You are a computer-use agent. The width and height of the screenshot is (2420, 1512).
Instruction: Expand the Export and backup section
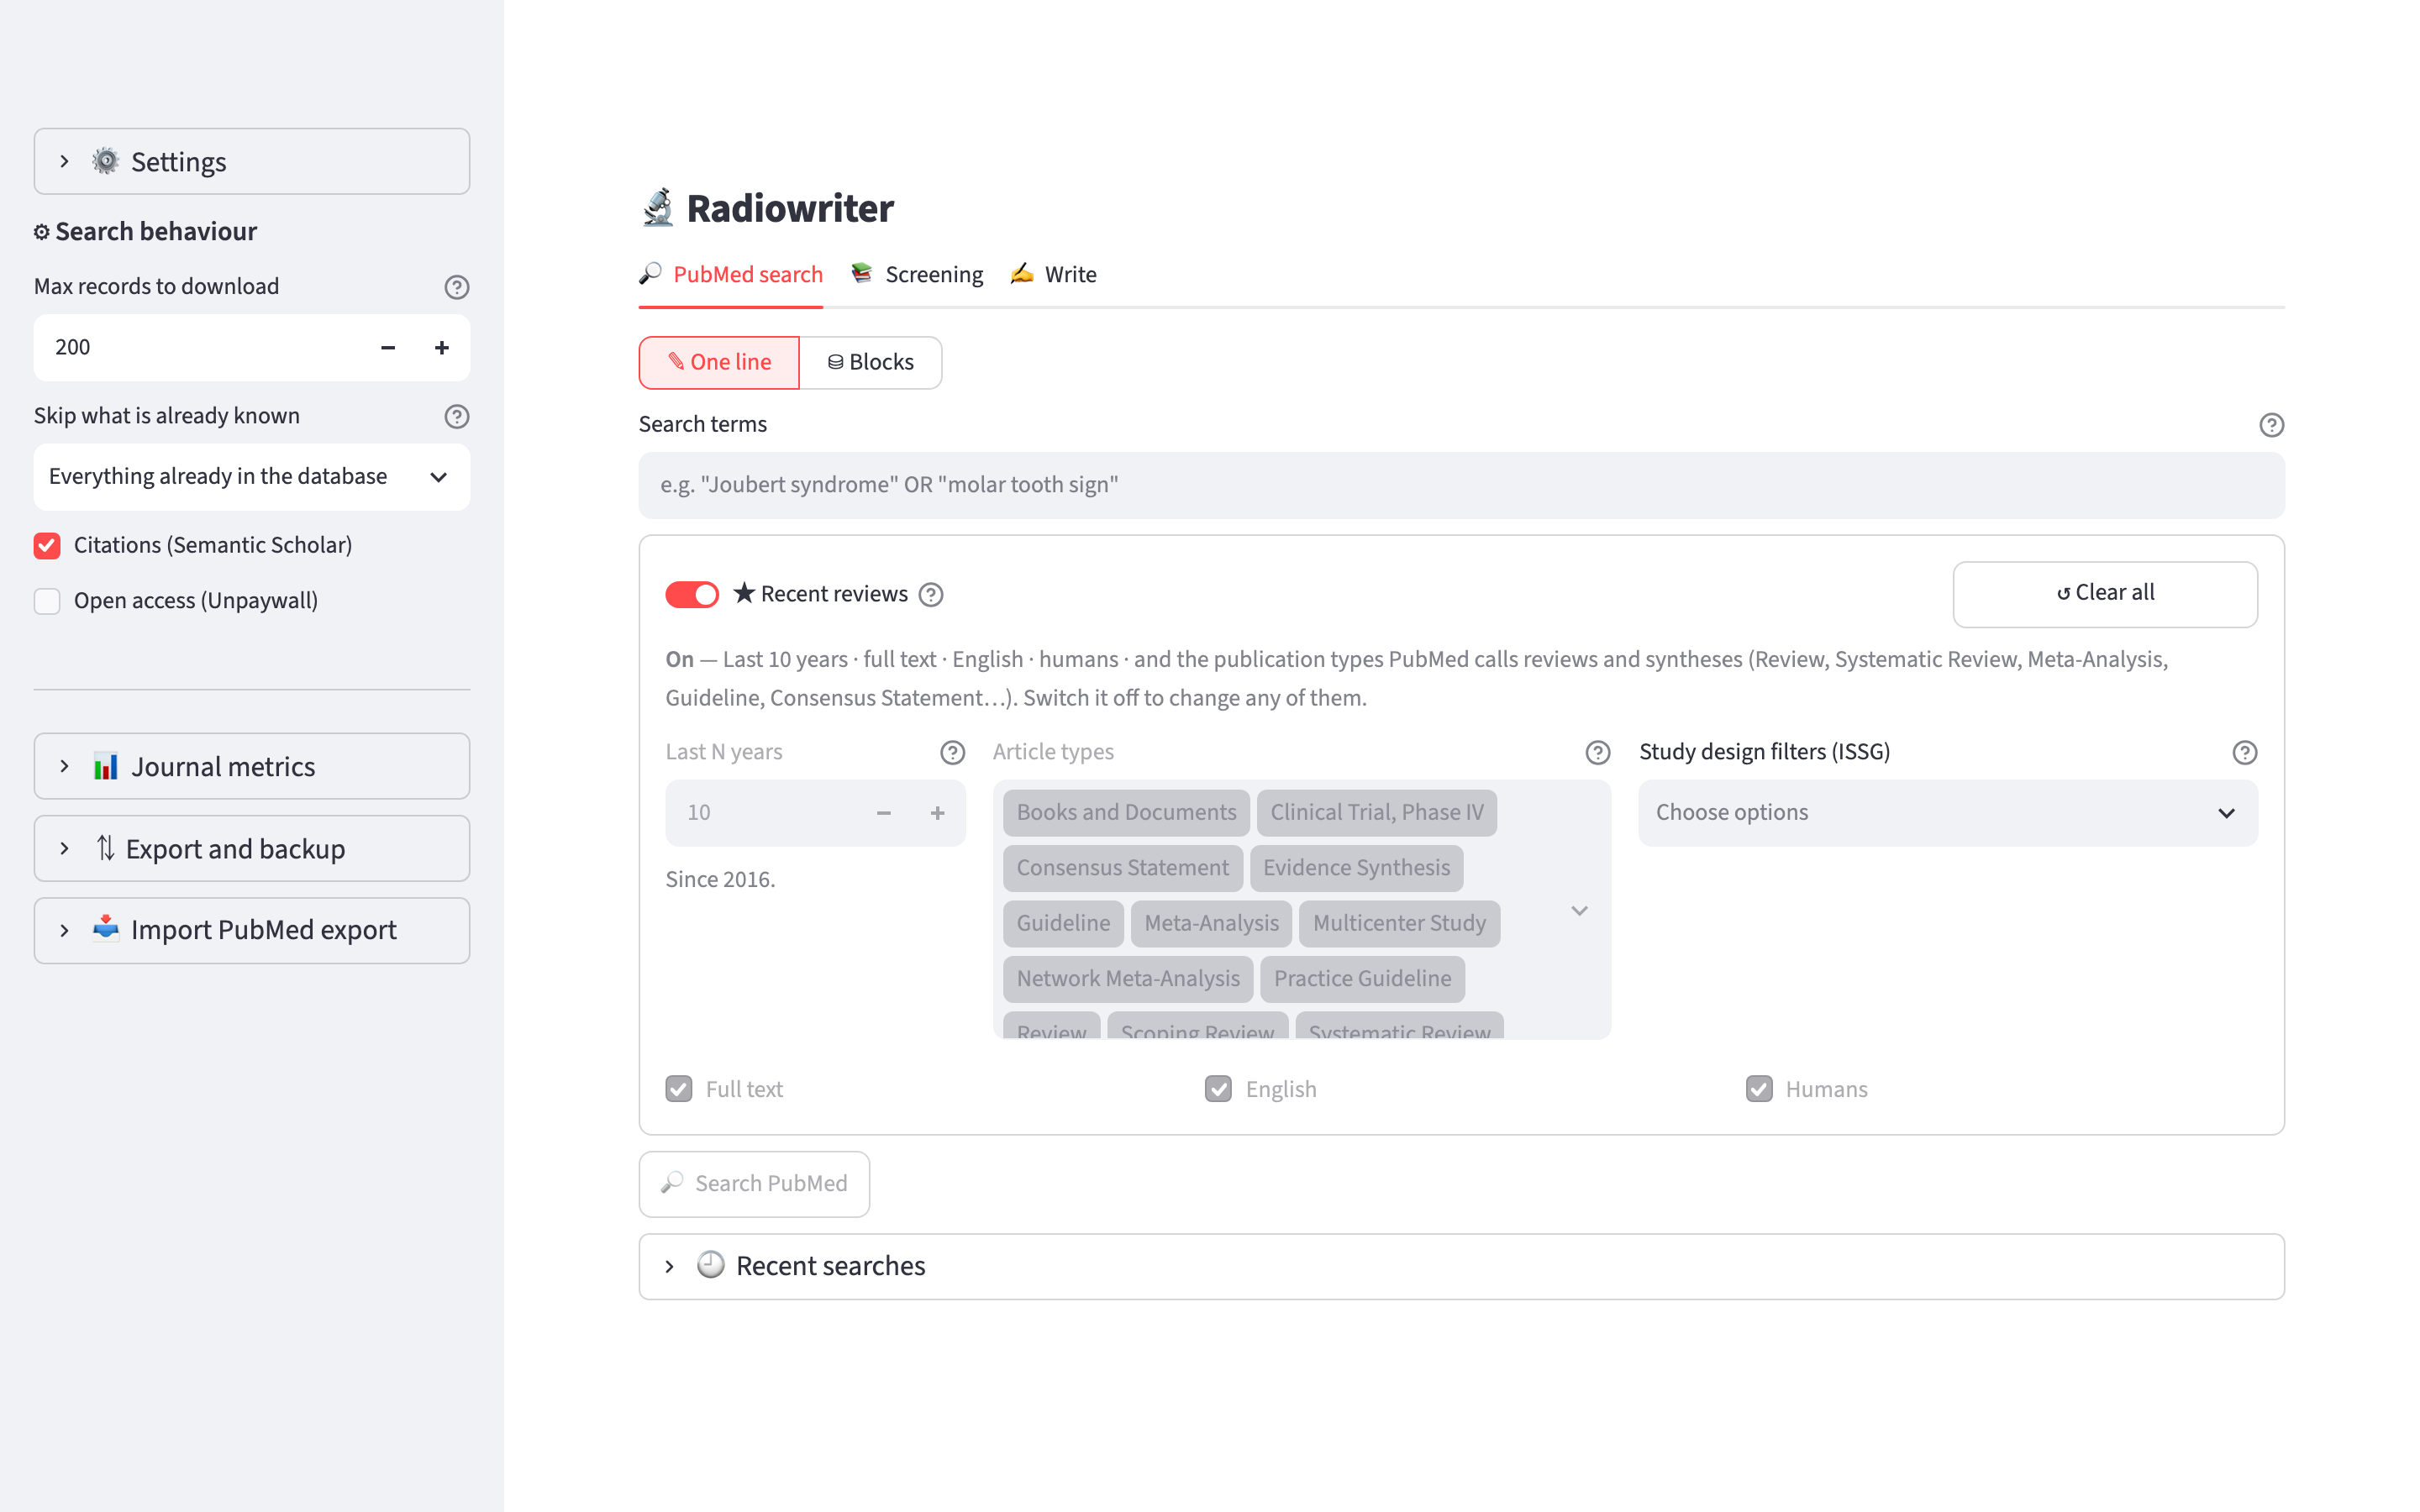[x=252, y=848]
